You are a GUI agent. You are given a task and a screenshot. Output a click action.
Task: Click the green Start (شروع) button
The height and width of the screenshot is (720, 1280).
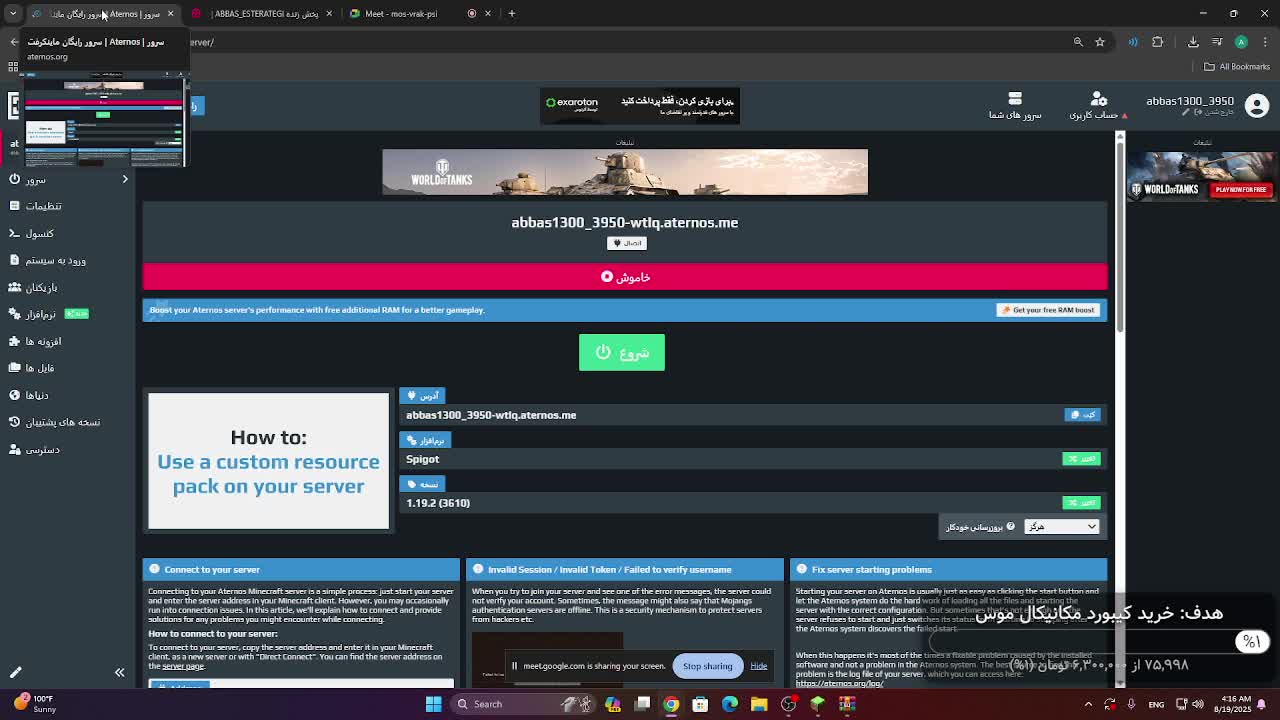click(622, 352)
